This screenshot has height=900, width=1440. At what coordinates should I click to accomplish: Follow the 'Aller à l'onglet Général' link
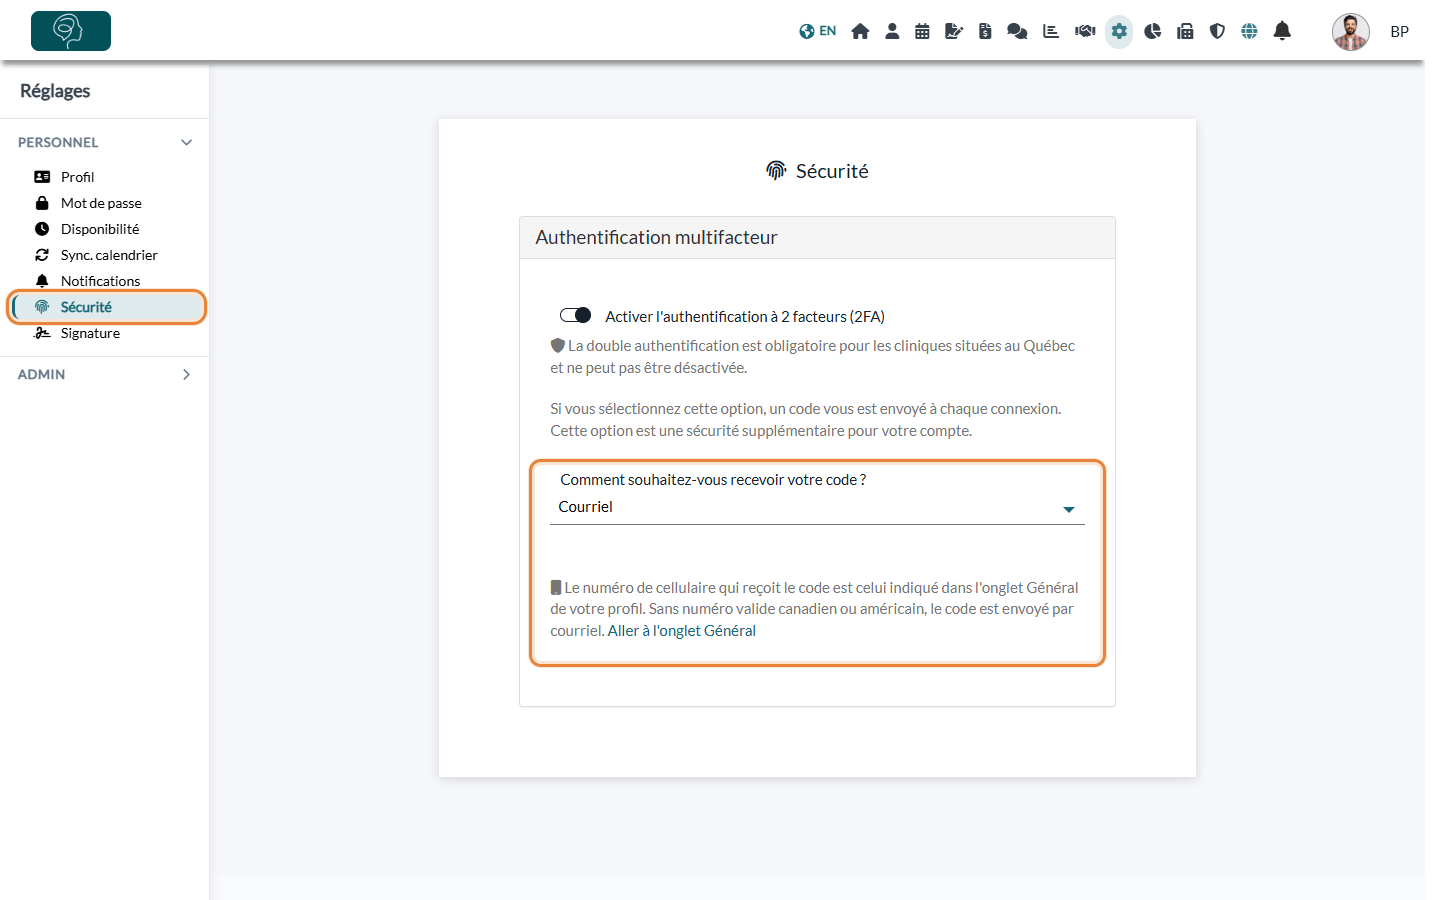tap(682, 631)
